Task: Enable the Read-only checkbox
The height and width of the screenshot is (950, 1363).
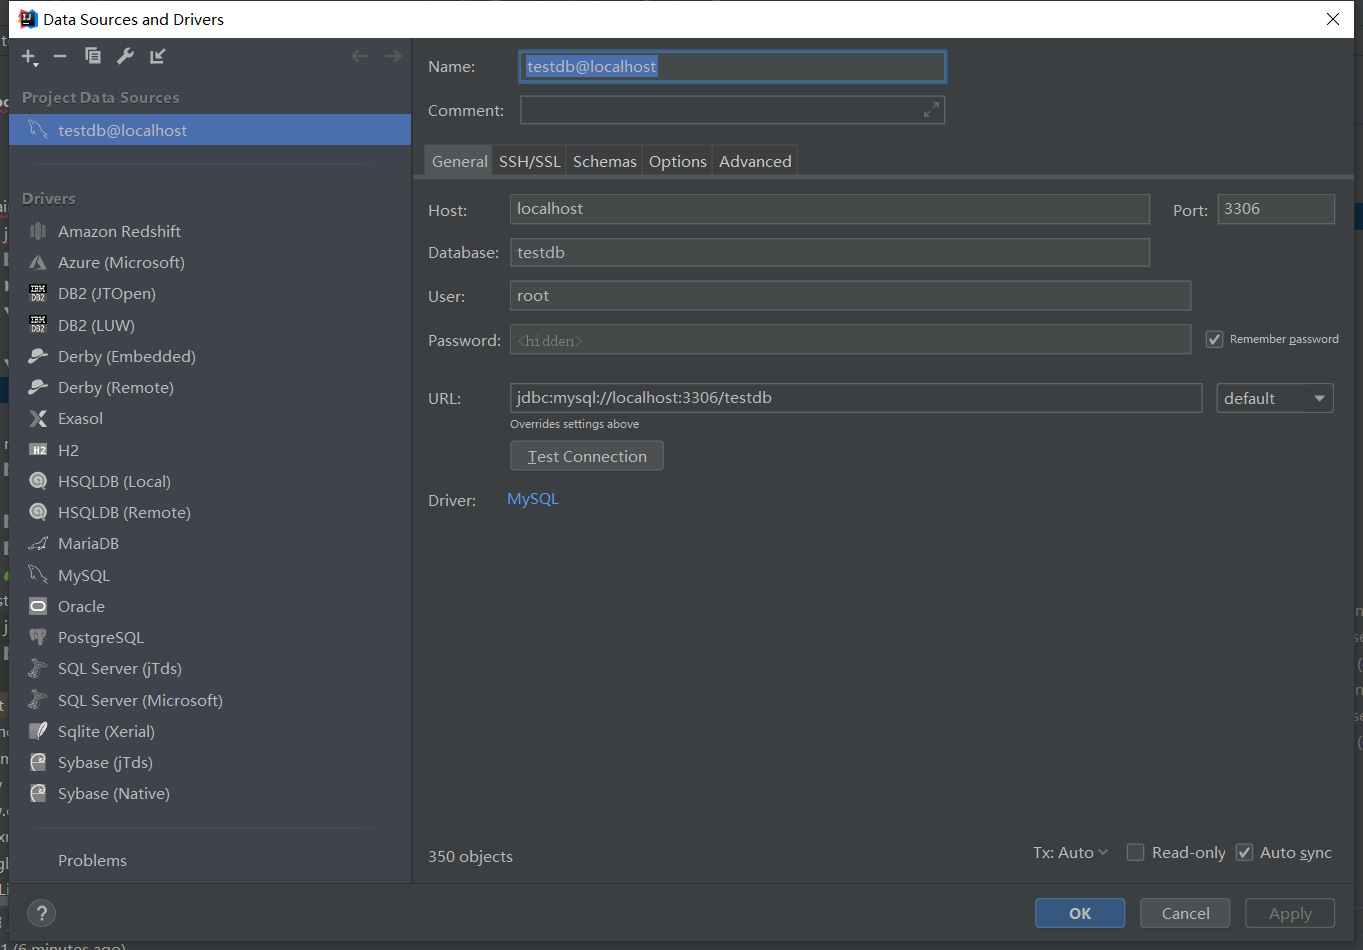Action: 1135,852
